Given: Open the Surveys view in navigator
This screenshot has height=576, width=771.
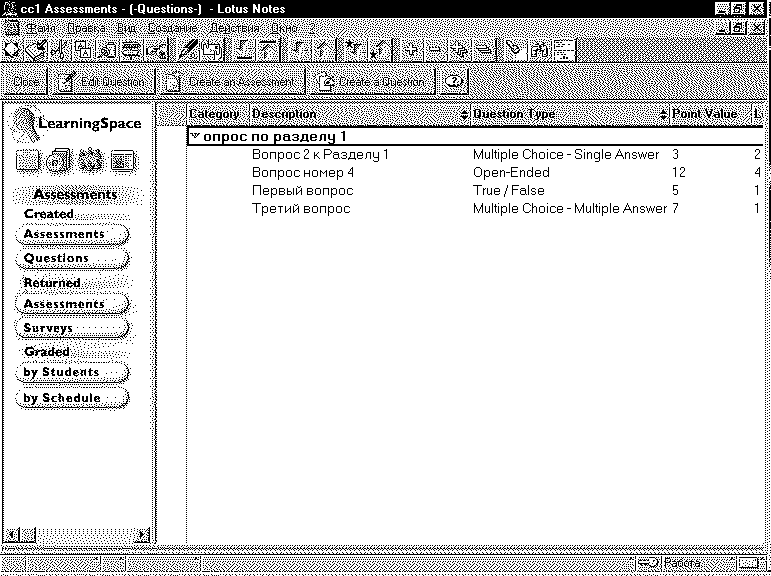Looking at the screenshot, I should (72, 328).
